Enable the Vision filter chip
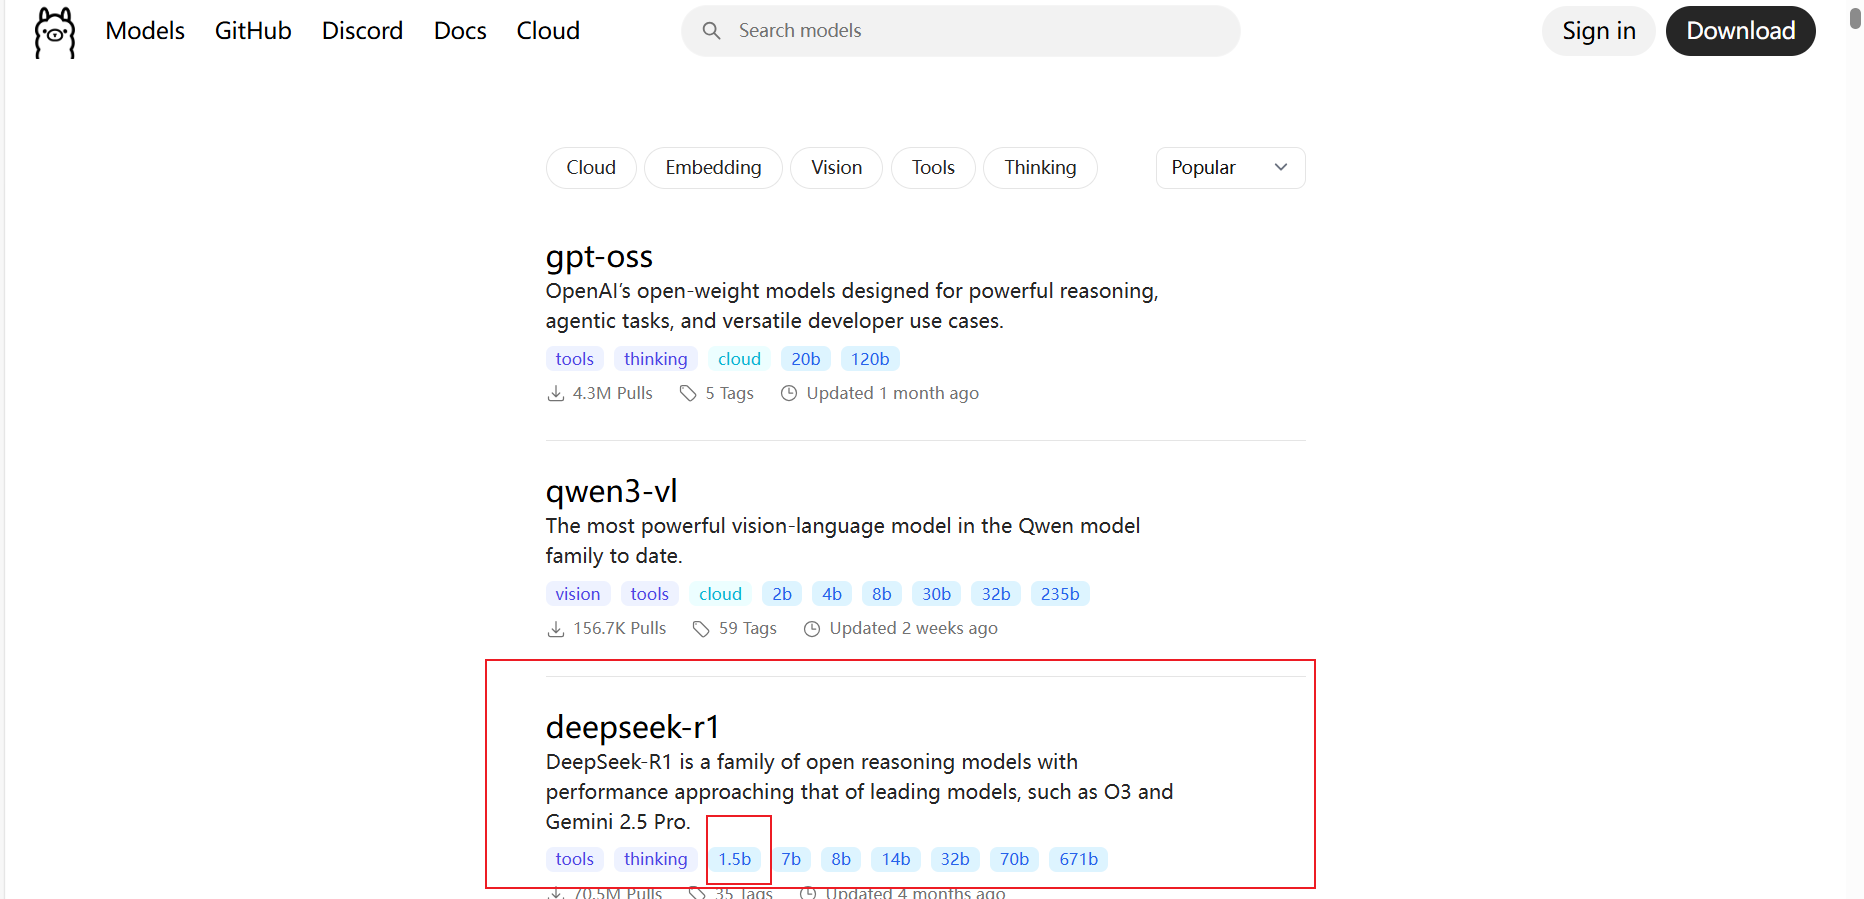1864x899 pixels. [836, 168]
